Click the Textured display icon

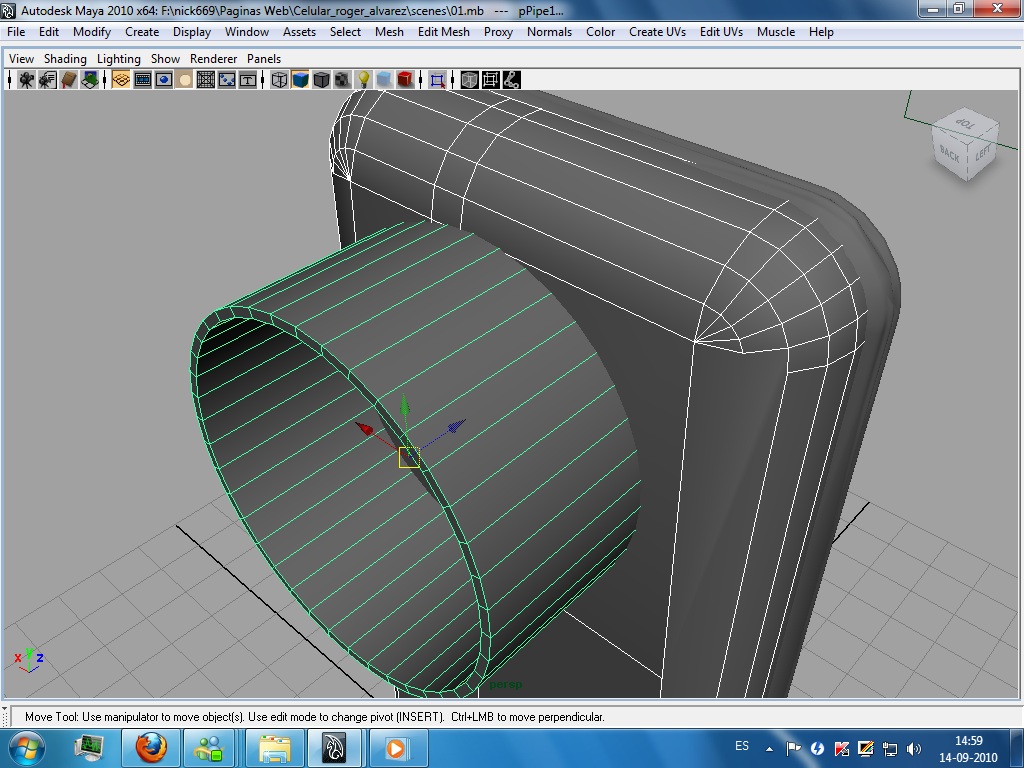click(x=342, y=80)
